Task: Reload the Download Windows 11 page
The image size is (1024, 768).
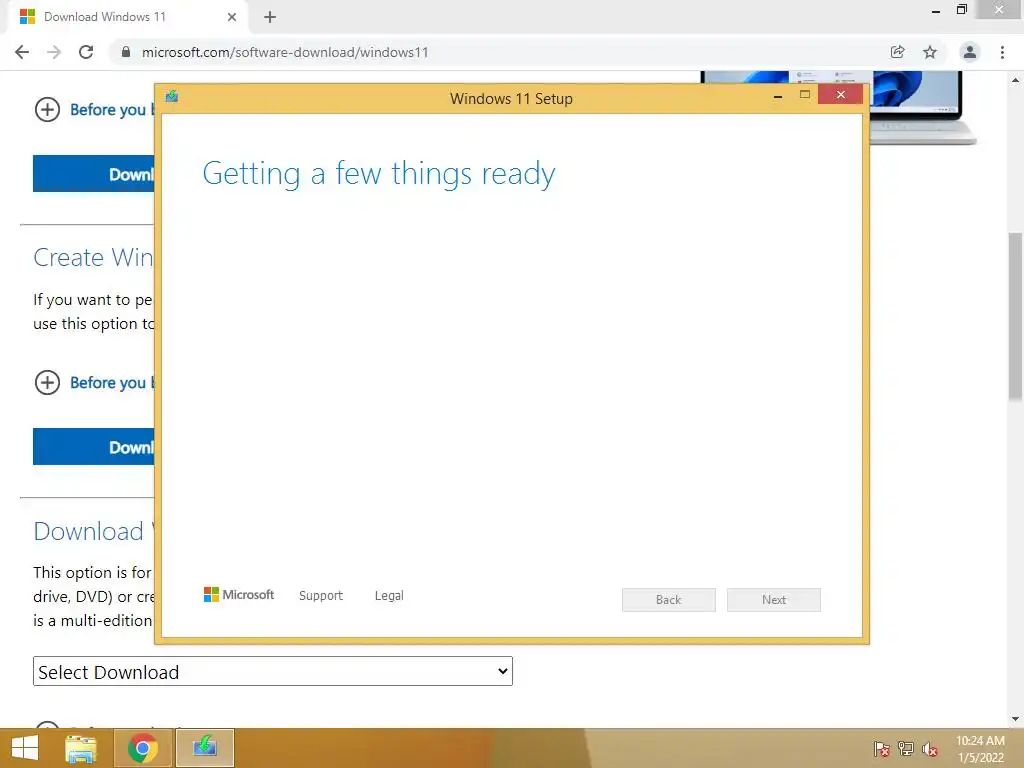Action: click(86, 52)
